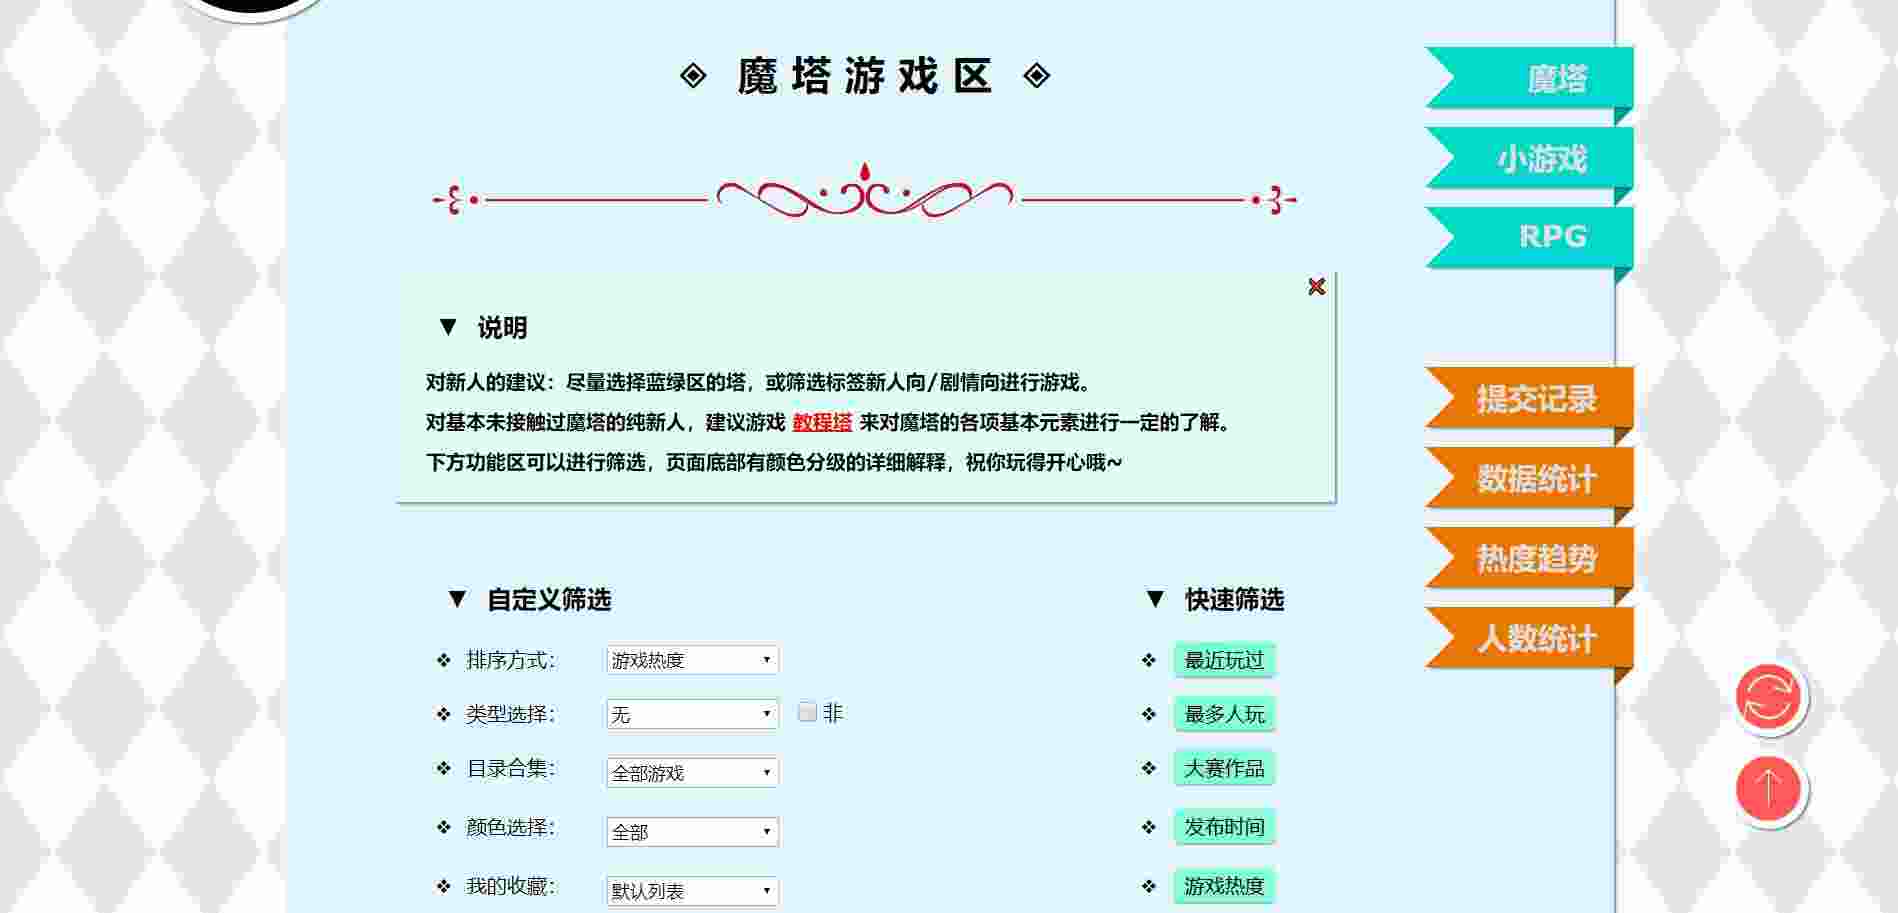Collapse the 说明 section triangle
1898x913 pixels.
pyautogui.click(x=448, y=327)
